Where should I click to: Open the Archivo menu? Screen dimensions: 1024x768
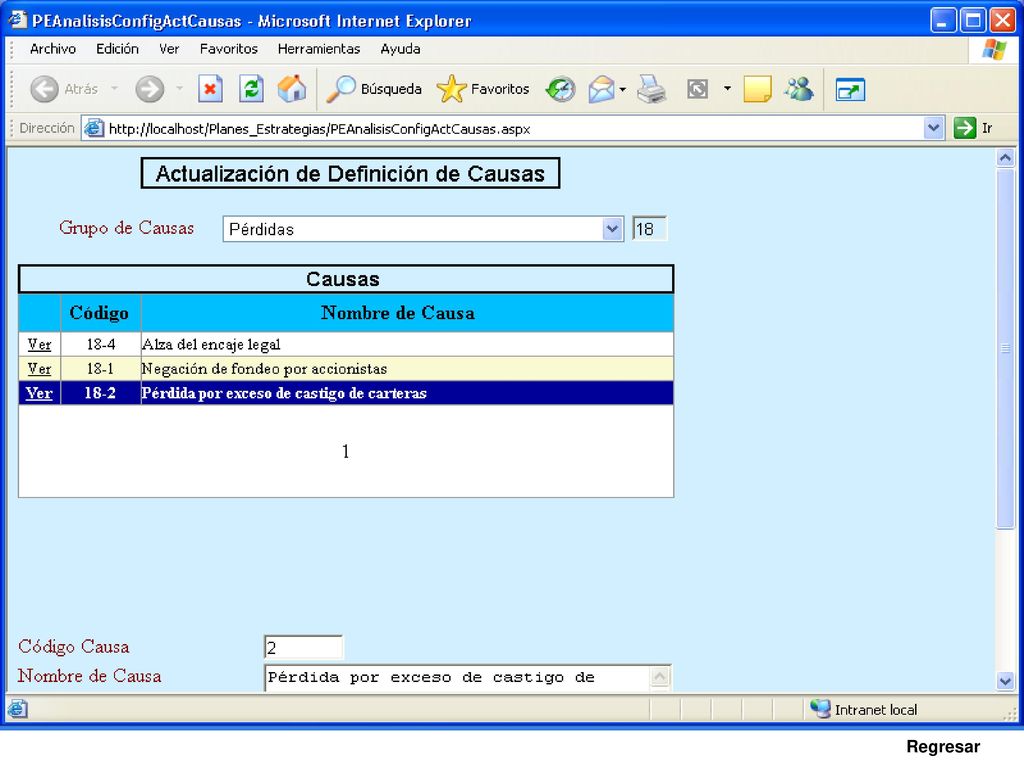click(53, 49)
